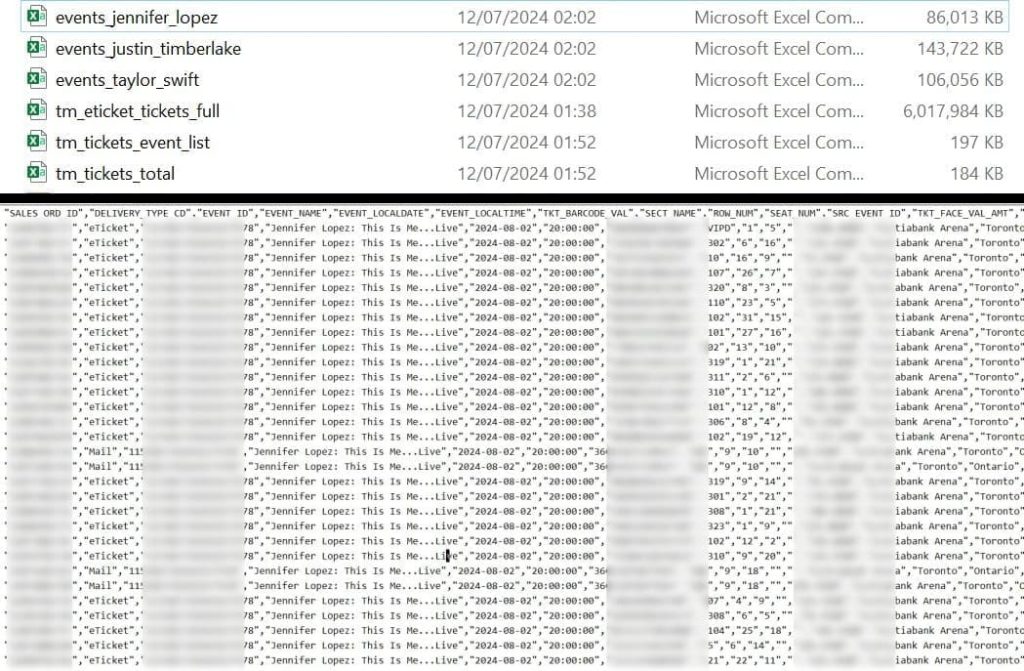Click the Excel icon for events_justin_timberlake
This screenshot has height=671, width=1024.
point(37,48)
